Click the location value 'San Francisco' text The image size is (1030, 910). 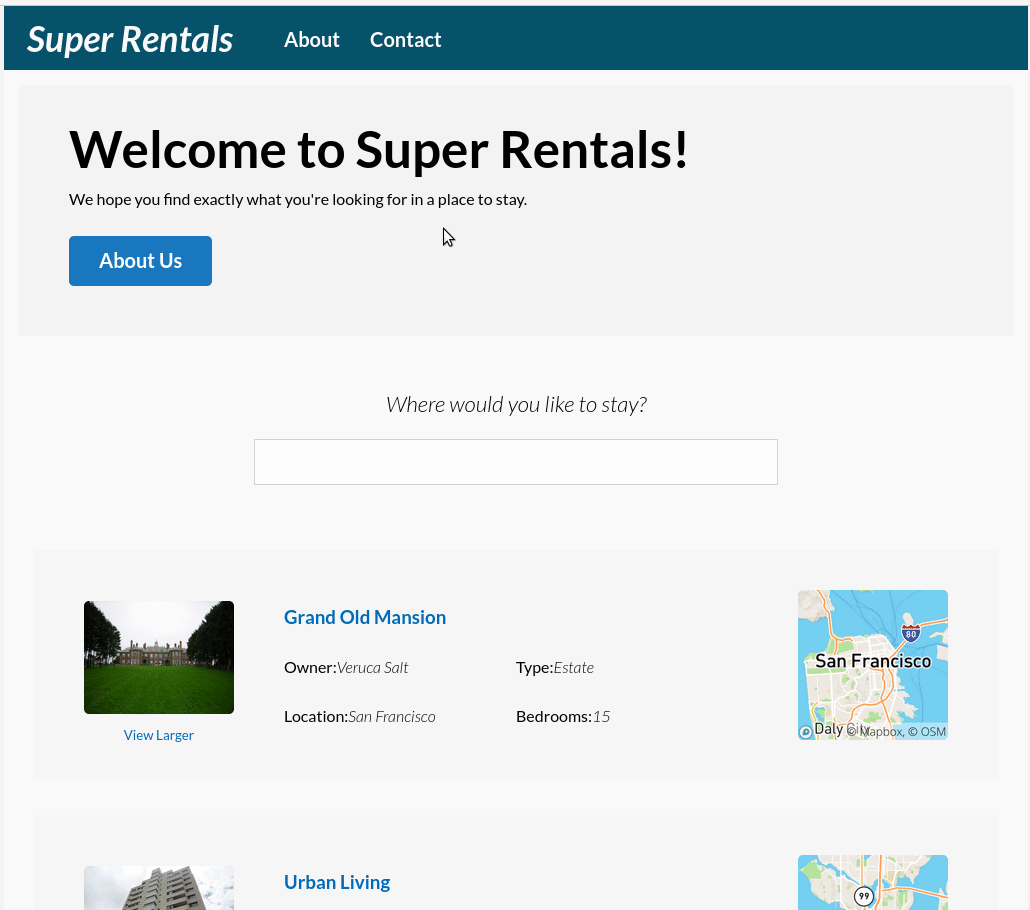[x=392, y=716]
